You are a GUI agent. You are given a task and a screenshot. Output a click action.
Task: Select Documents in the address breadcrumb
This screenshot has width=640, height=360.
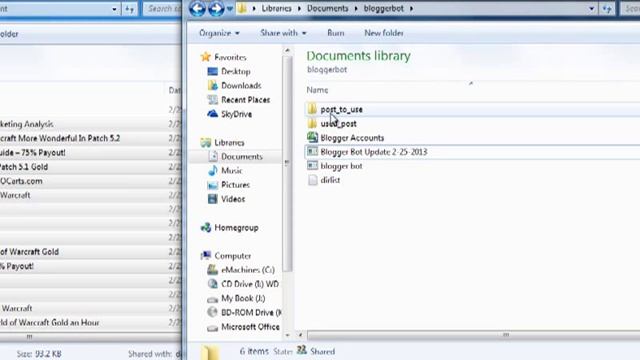pos(328,8)
